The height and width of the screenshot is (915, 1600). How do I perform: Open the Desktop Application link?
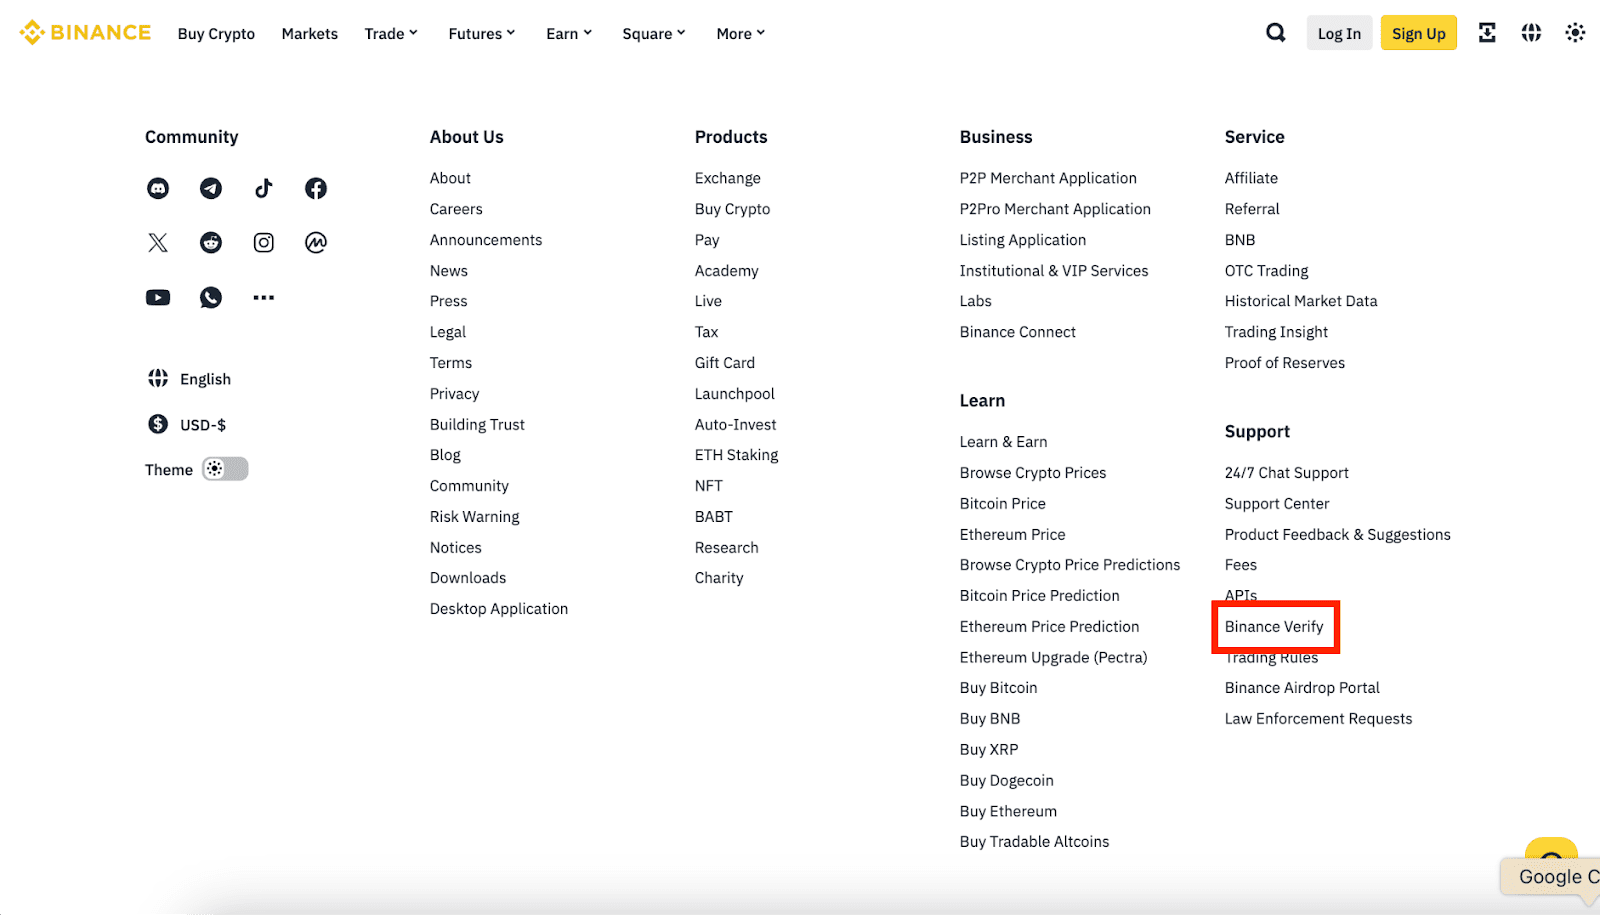pyautogui.click(x=499, y=609)
